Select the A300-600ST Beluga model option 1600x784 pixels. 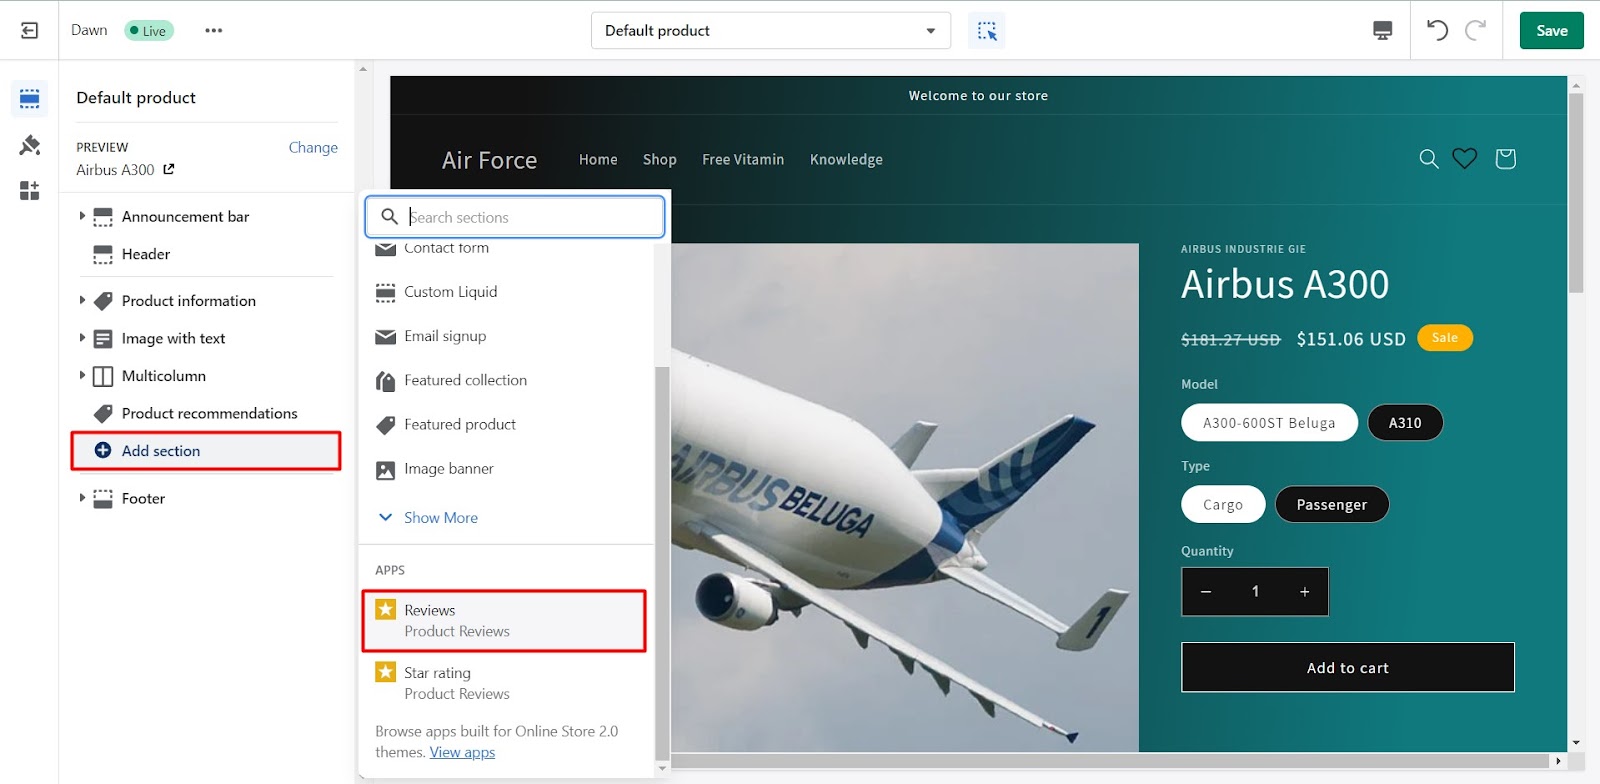1269,423
